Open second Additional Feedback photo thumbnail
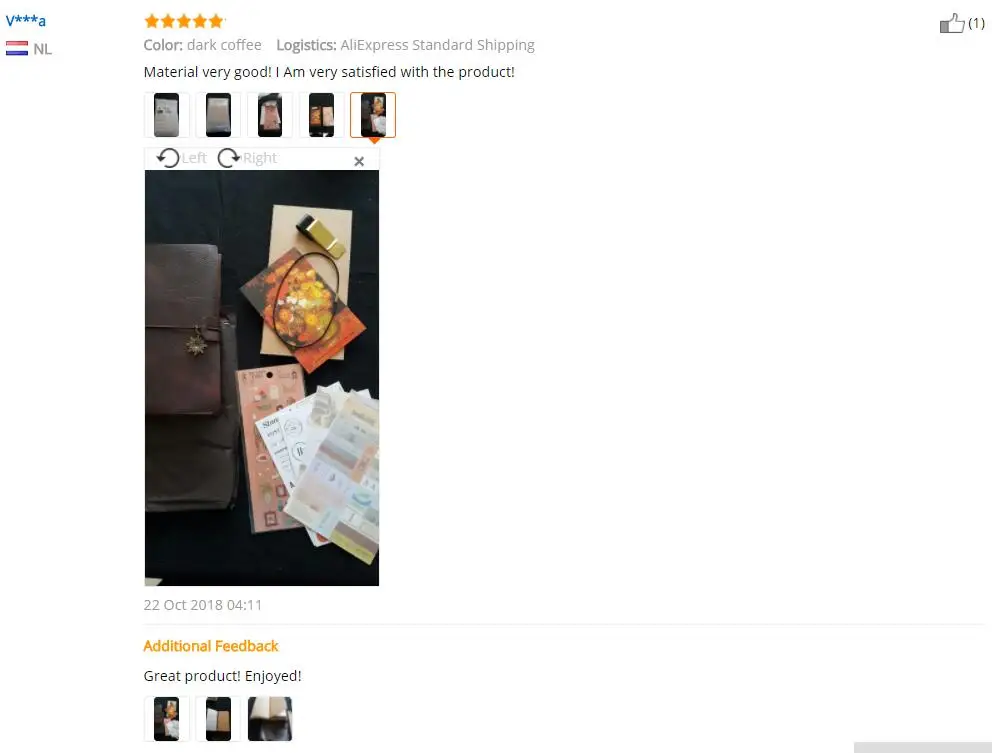The height and width of the screenshot is (753, 992). pos(218,719)
